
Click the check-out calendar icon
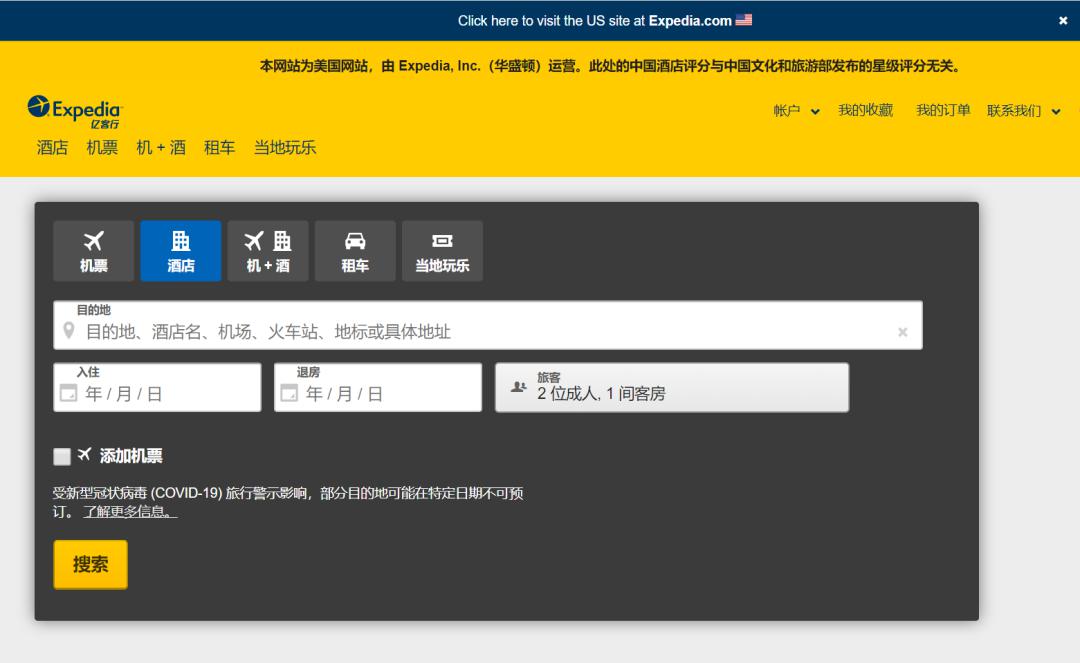pos(289,393)
